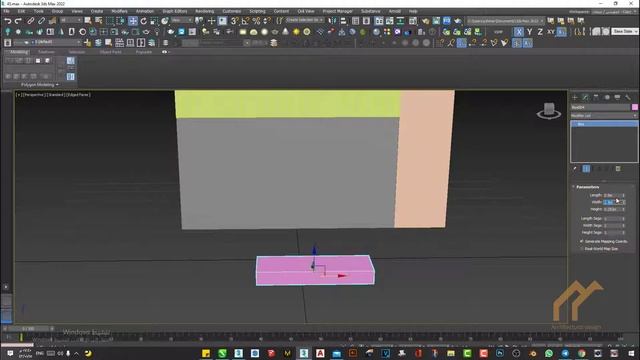Image resolution: width=640 pixels, height=360 pixels.
Task: Click Configure Modifier Sets icon
Action: (x=618, y=169)
